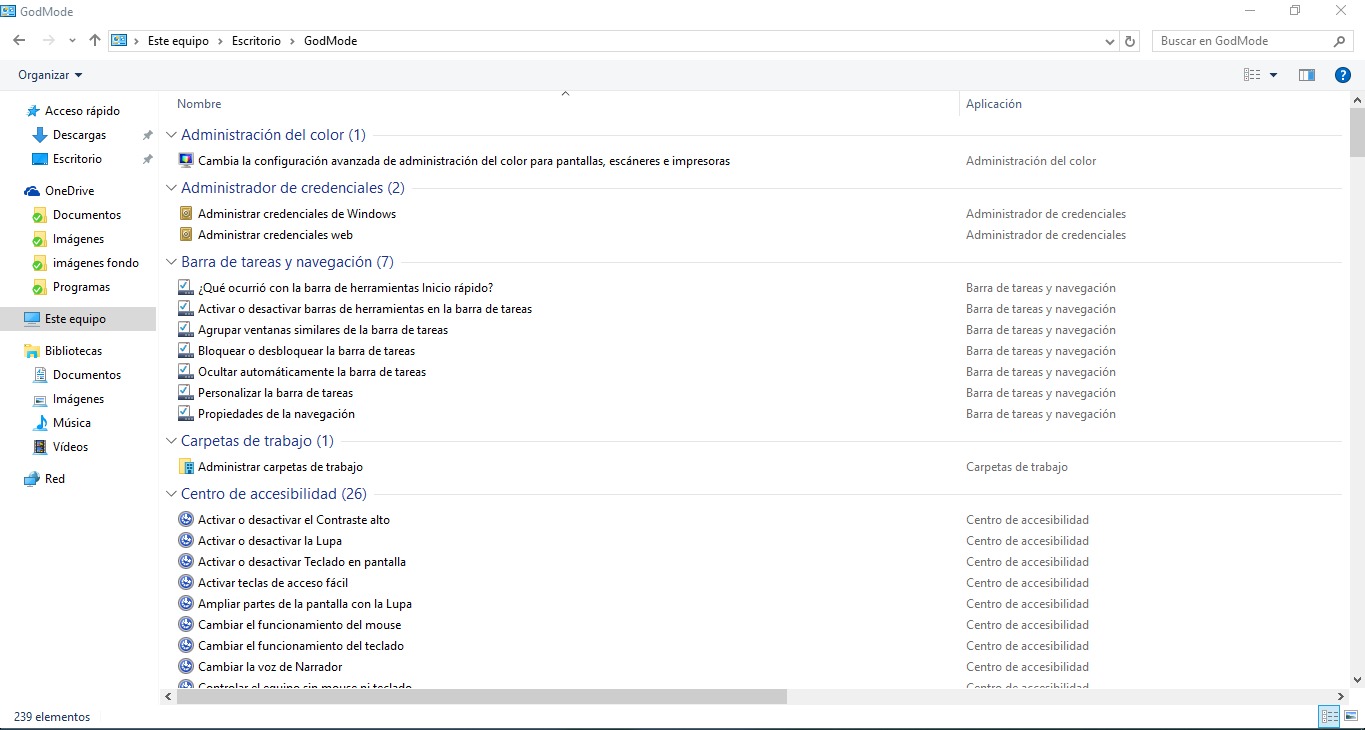Open Red in the navigation pane
The height and width of the screenshot is (730, 1365).
pyautogui.click(x=55, y=479)
